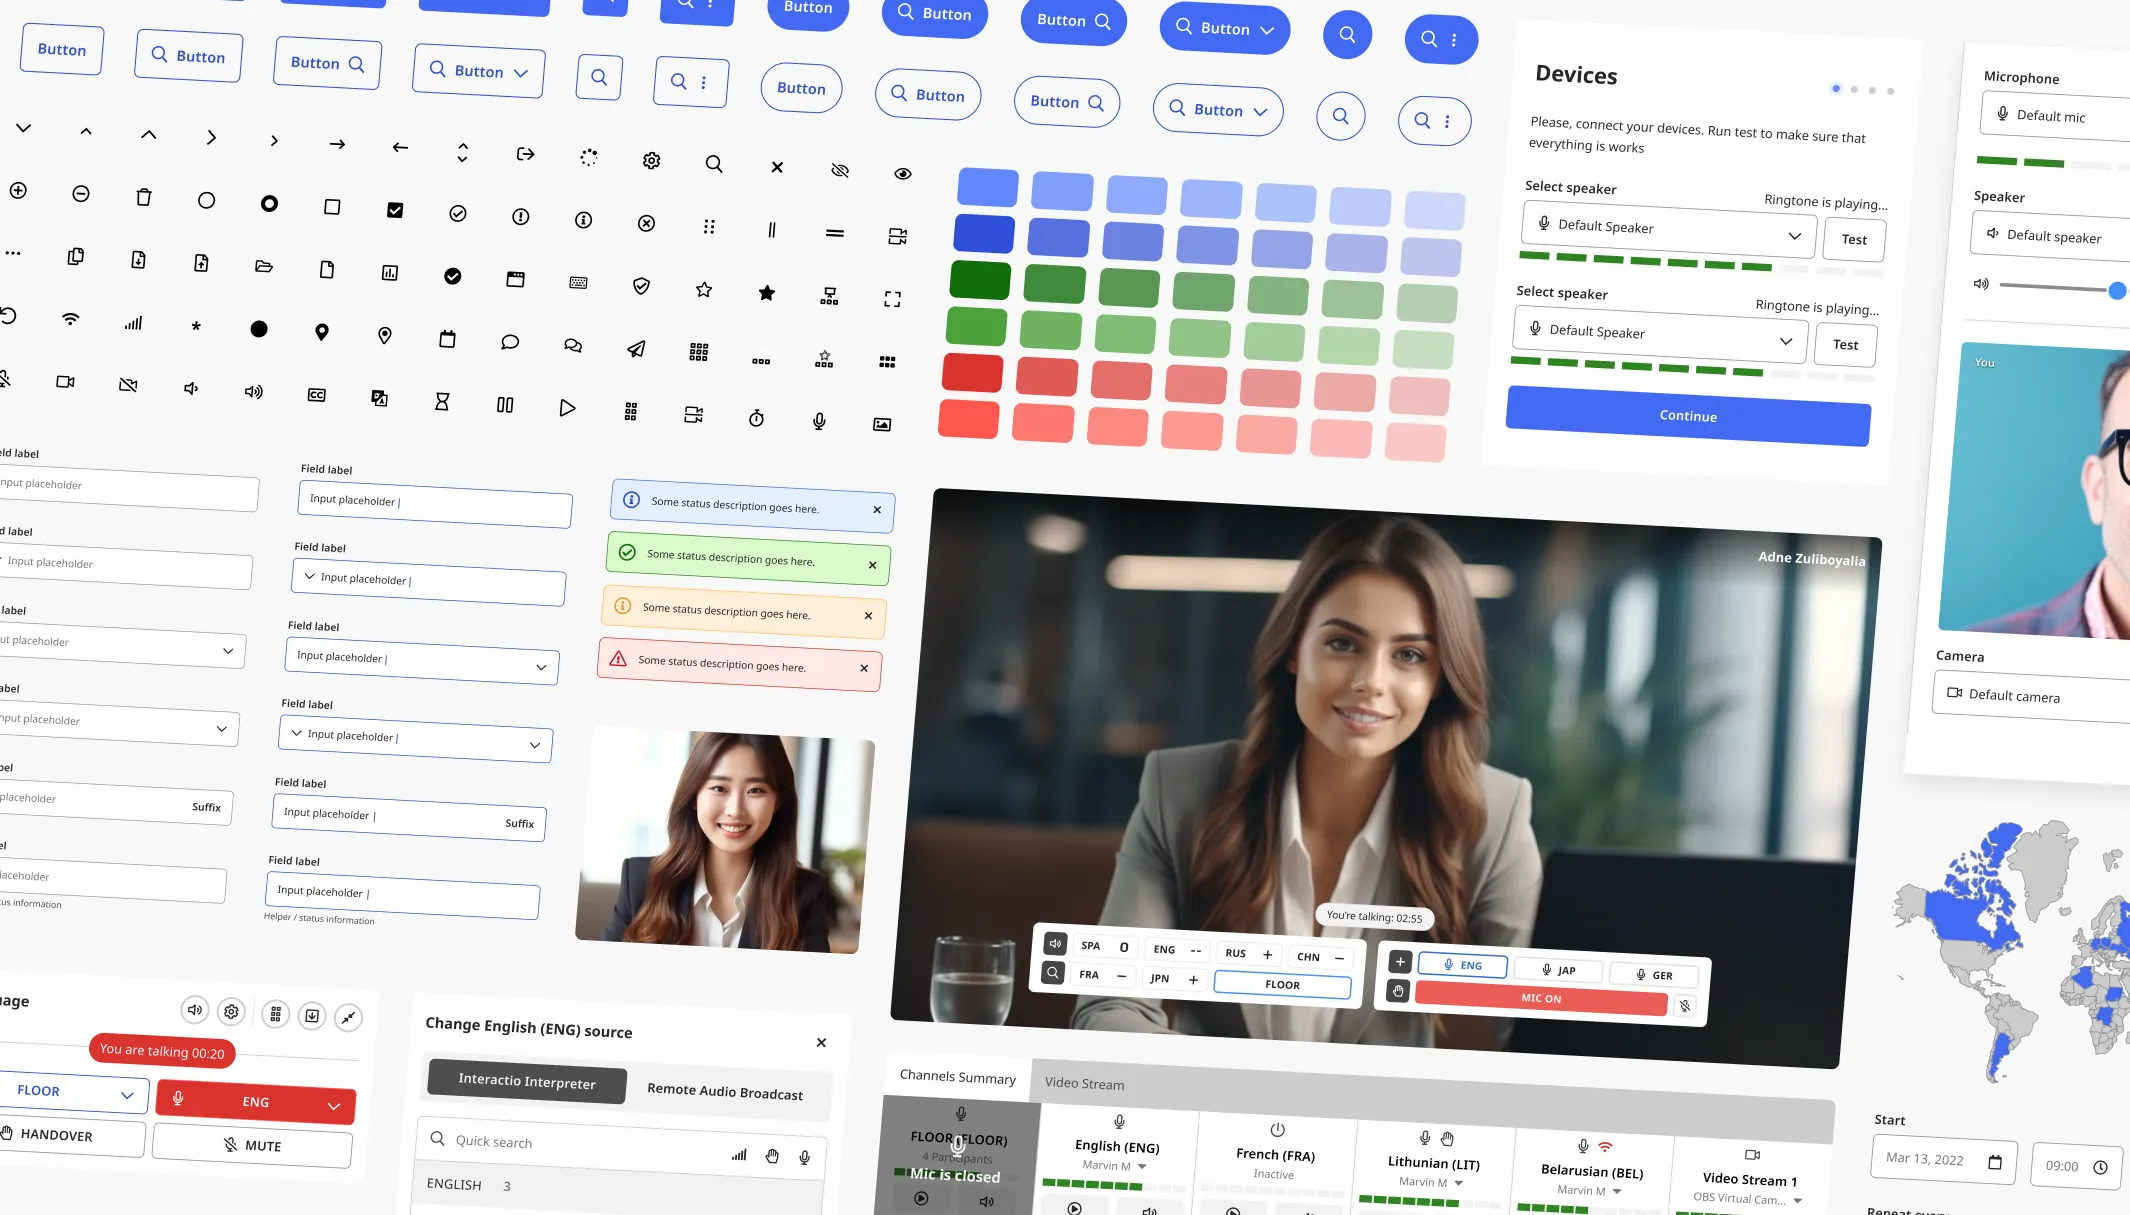Click the dark speaker button beside SPA

pyautogui.click(x=1055, y=944)
